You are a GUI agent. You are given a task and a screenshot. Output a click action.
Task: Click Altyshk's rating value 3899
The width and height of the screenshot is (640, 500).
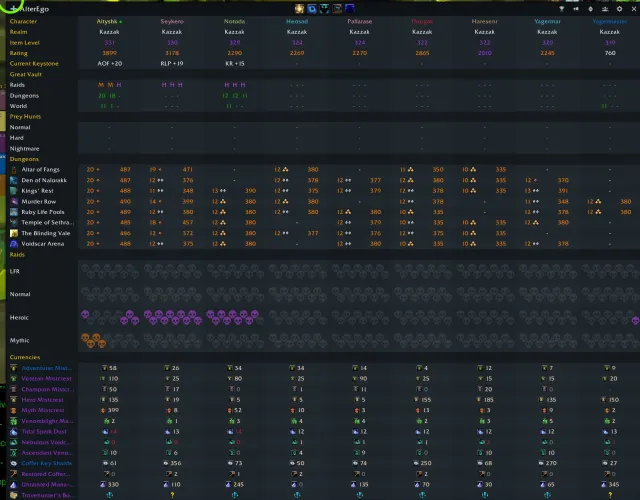coord(109,53)
